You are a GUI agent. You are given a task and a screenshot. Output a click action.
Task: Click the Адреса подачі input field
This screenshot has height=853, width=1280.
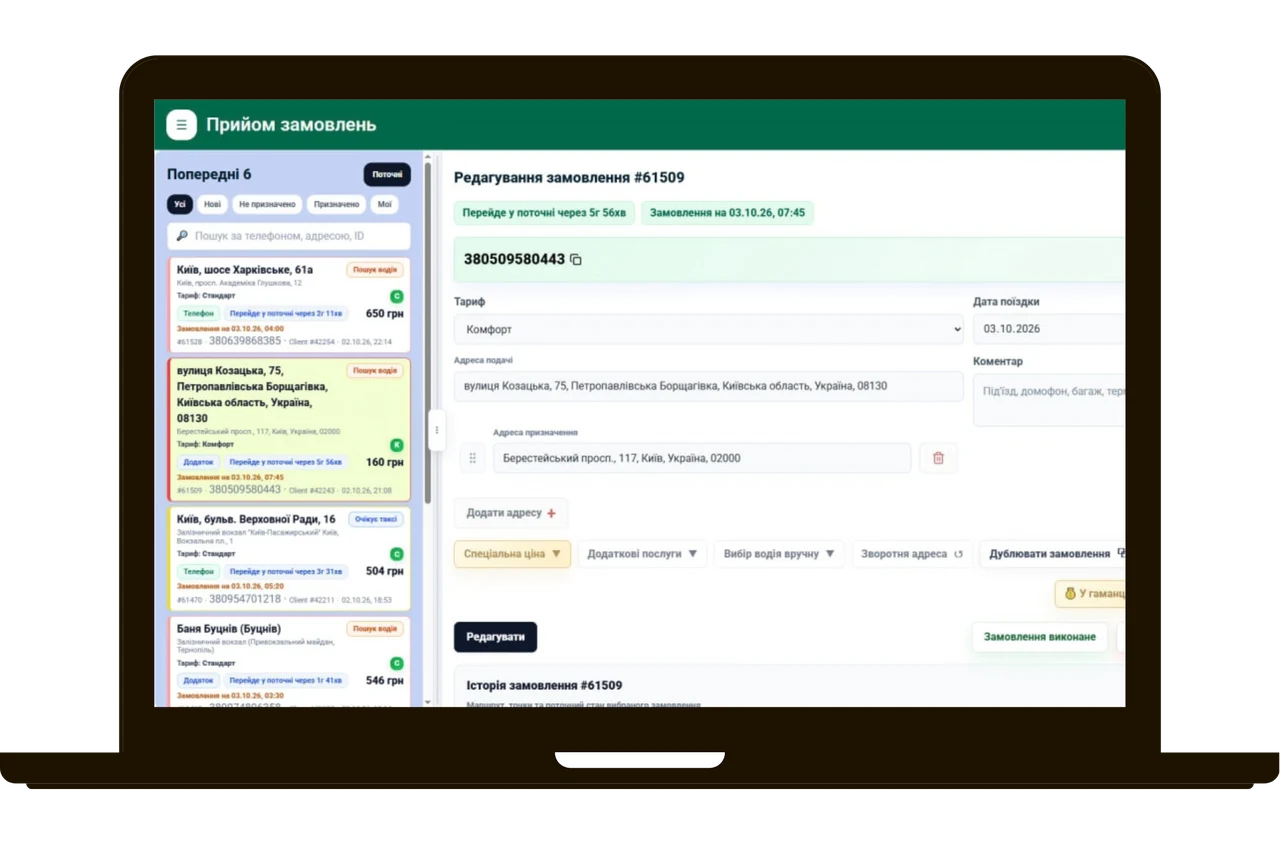(x=709, y=386)
